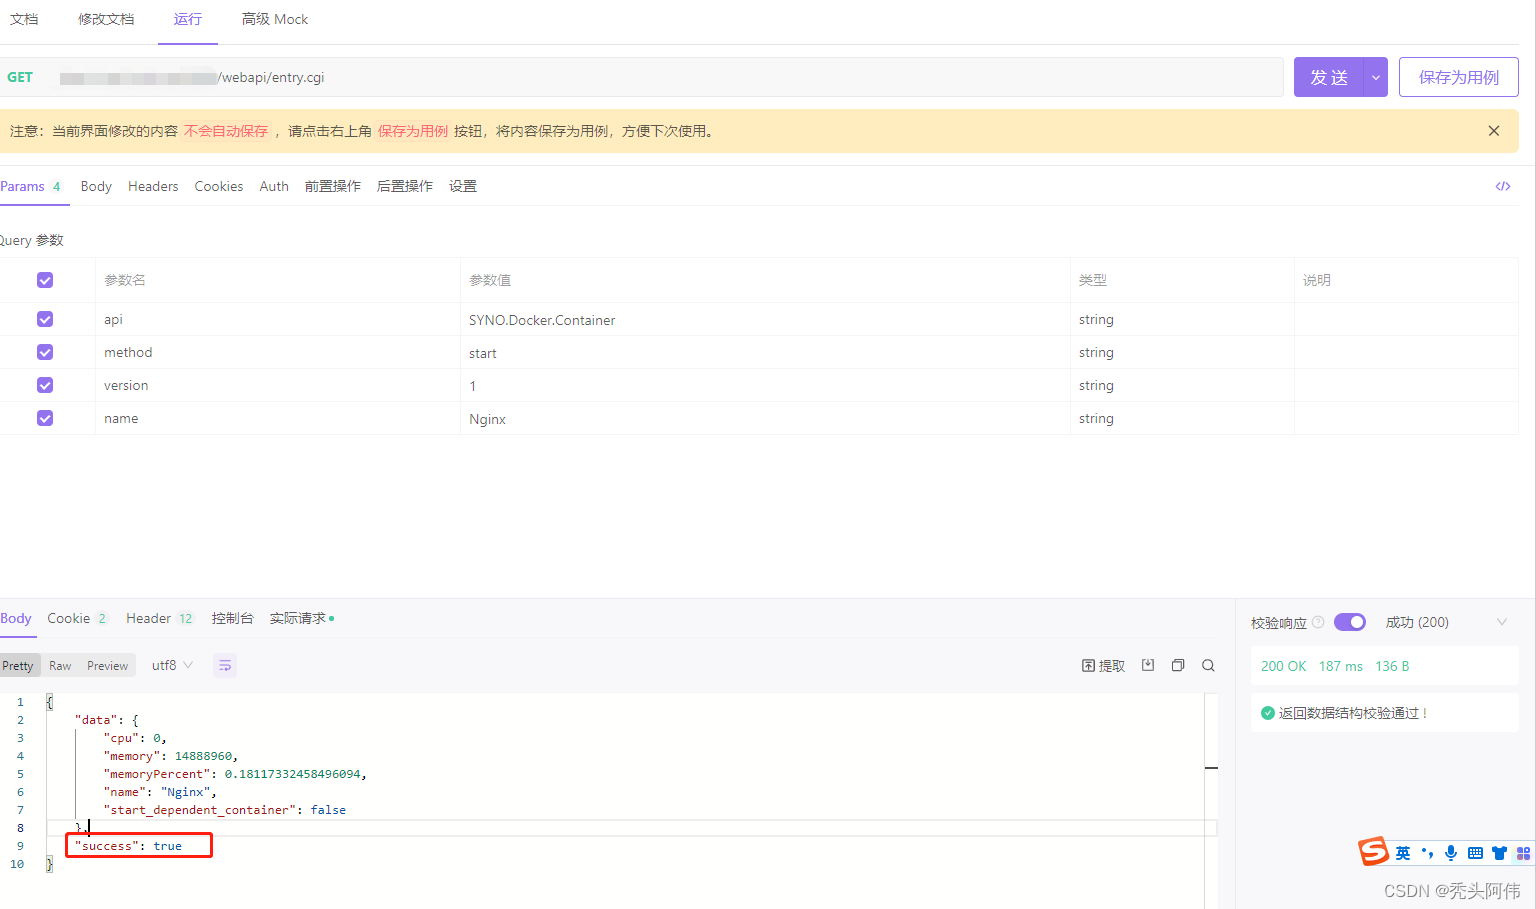Click the Sogou input method logo

(x=1374, y=851)
